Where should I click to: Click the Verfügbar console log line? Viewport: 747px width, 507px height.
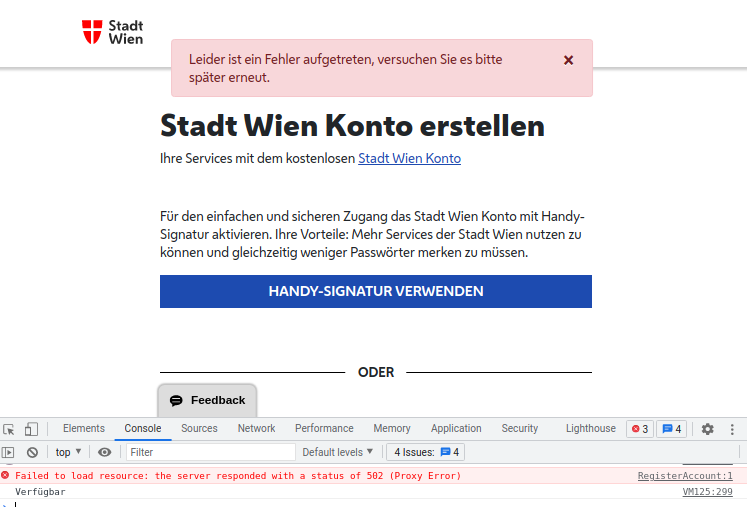click(x=40, y=492)
